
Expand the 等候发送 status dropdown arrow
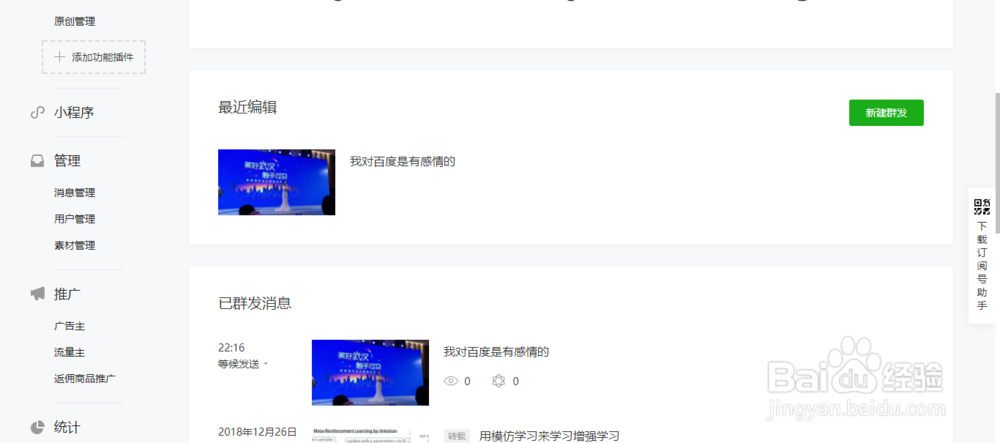click(x=266, y=364)
